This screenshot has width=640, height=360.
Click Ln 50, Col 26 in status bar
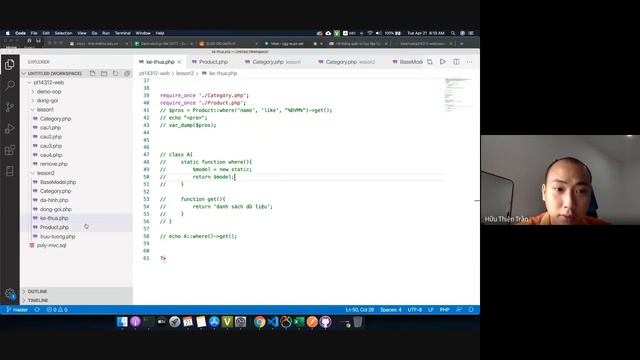[360, 310]
